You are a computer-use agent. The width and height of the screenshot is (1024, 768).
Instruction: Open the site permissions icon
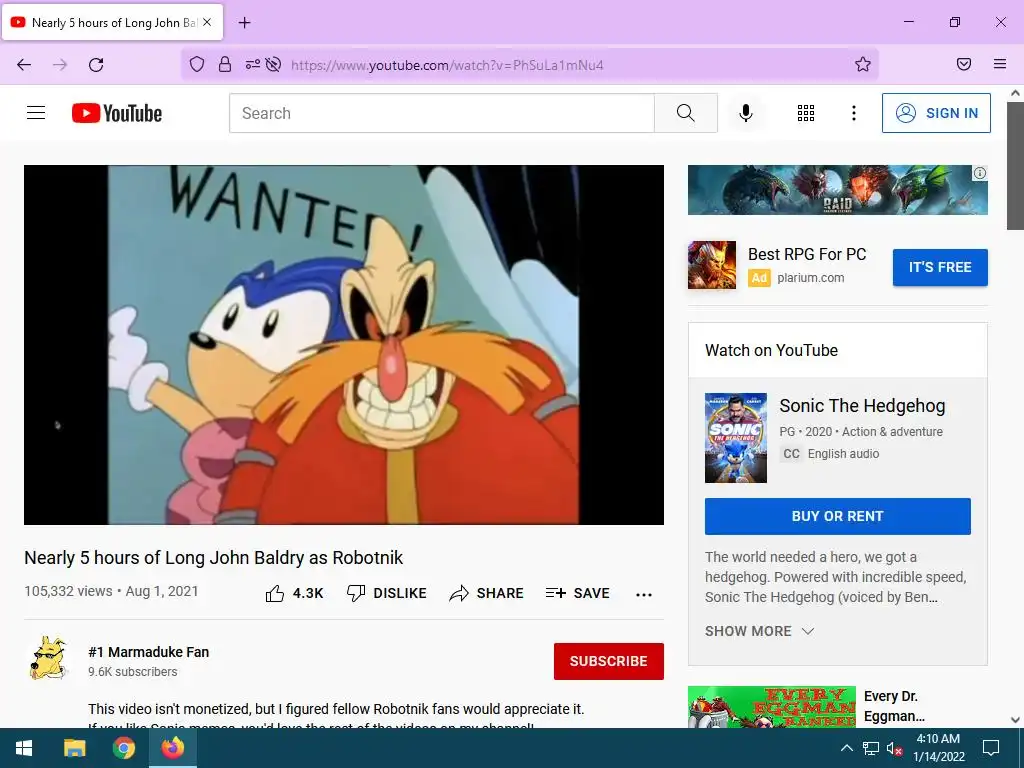(252, 64)
